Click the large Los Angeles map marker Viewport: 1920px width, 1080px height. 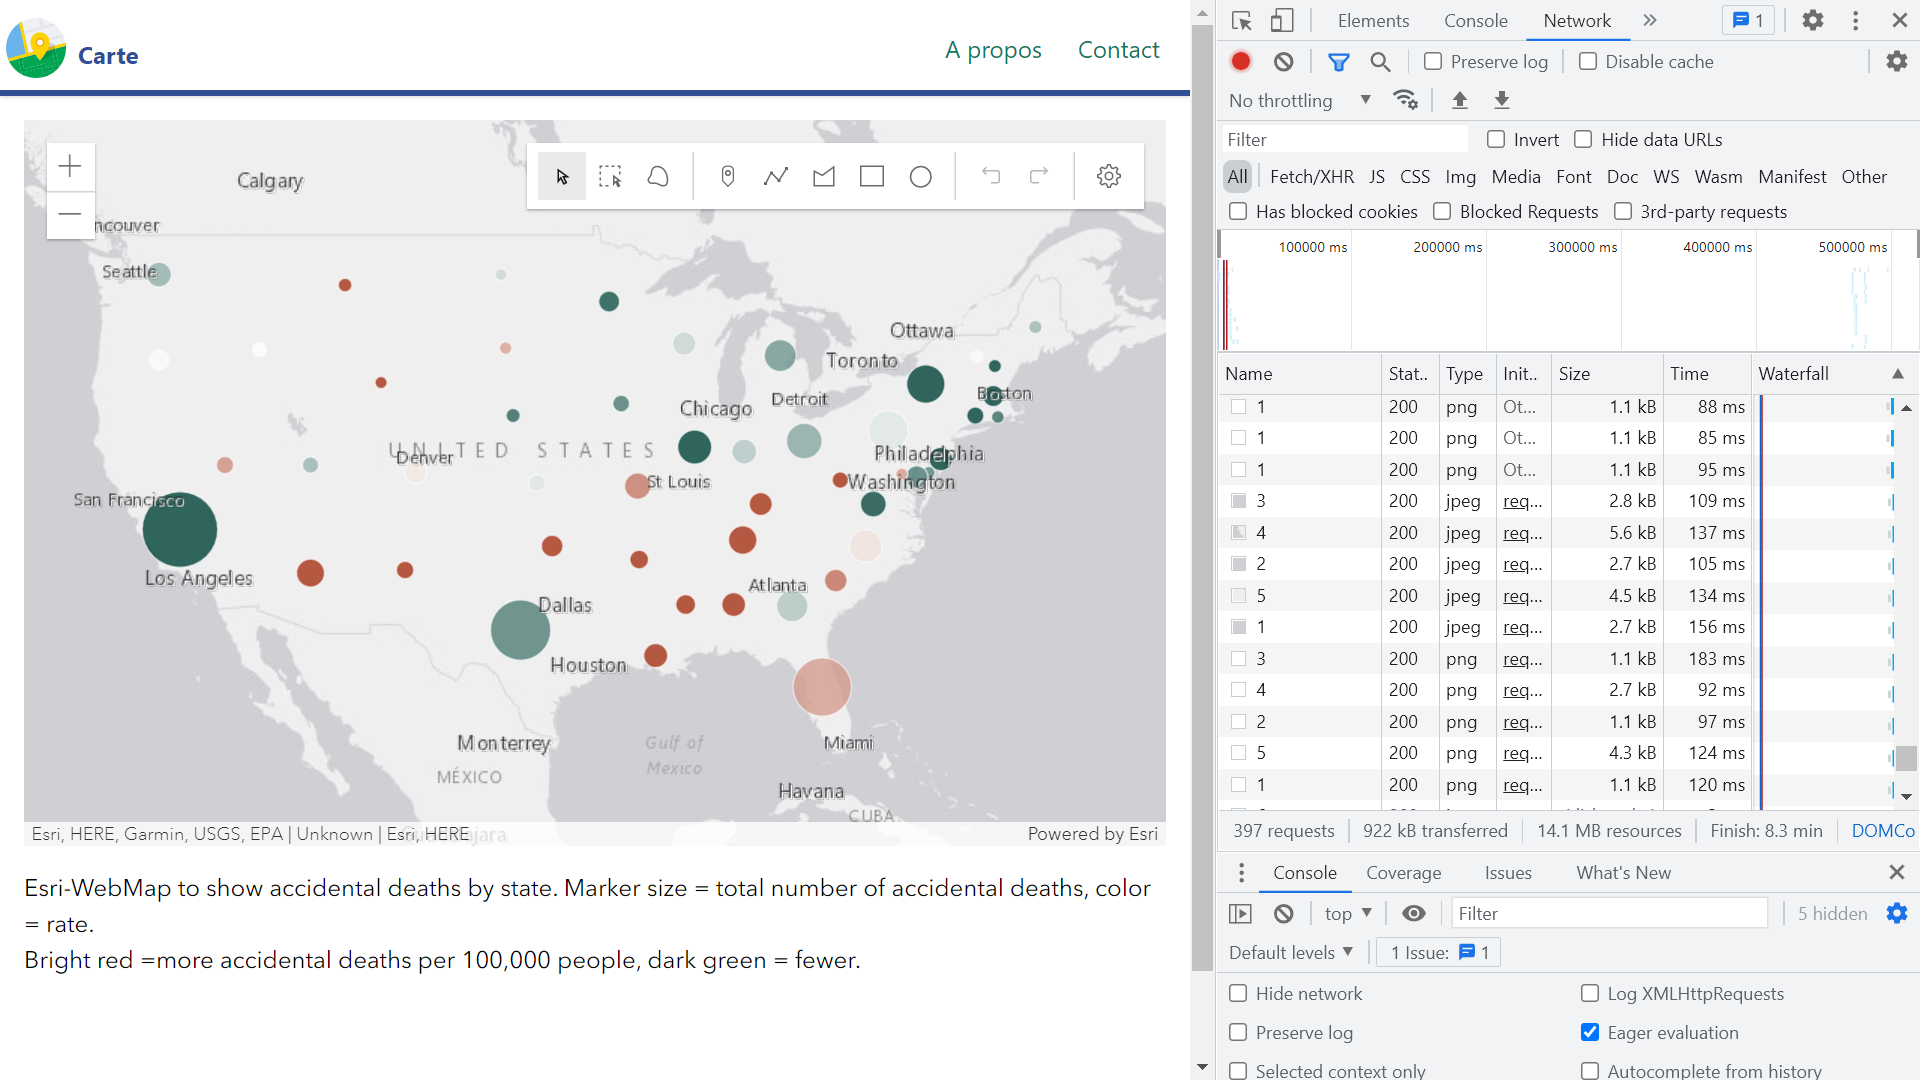180,529
